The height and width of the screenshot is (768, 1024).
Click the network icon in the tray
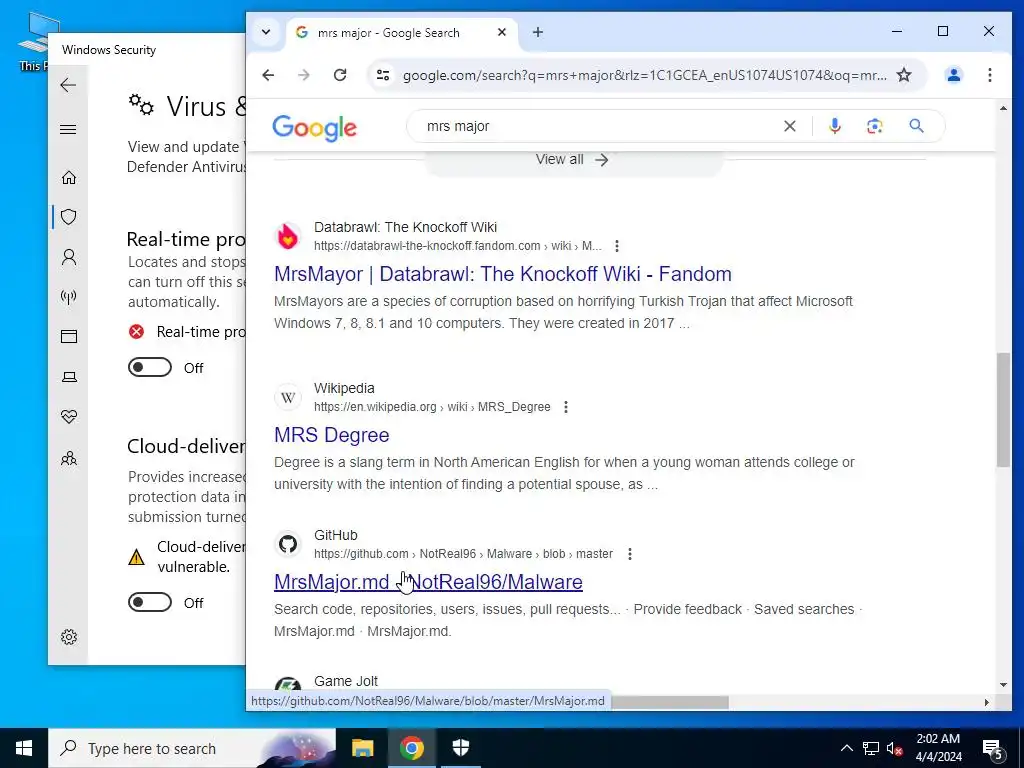click(x=871, y=748)
